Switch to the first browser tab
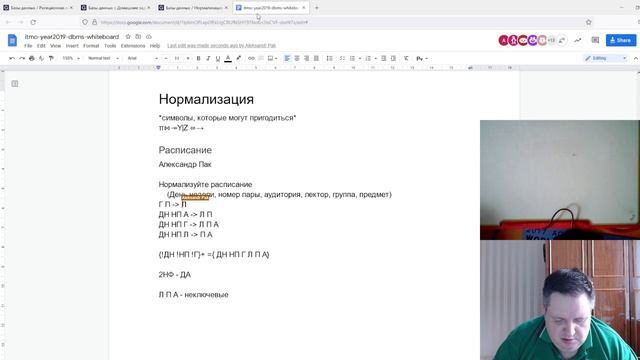This screenshot has width=640, height=360. pyautogui.click(x=38, y=8)
